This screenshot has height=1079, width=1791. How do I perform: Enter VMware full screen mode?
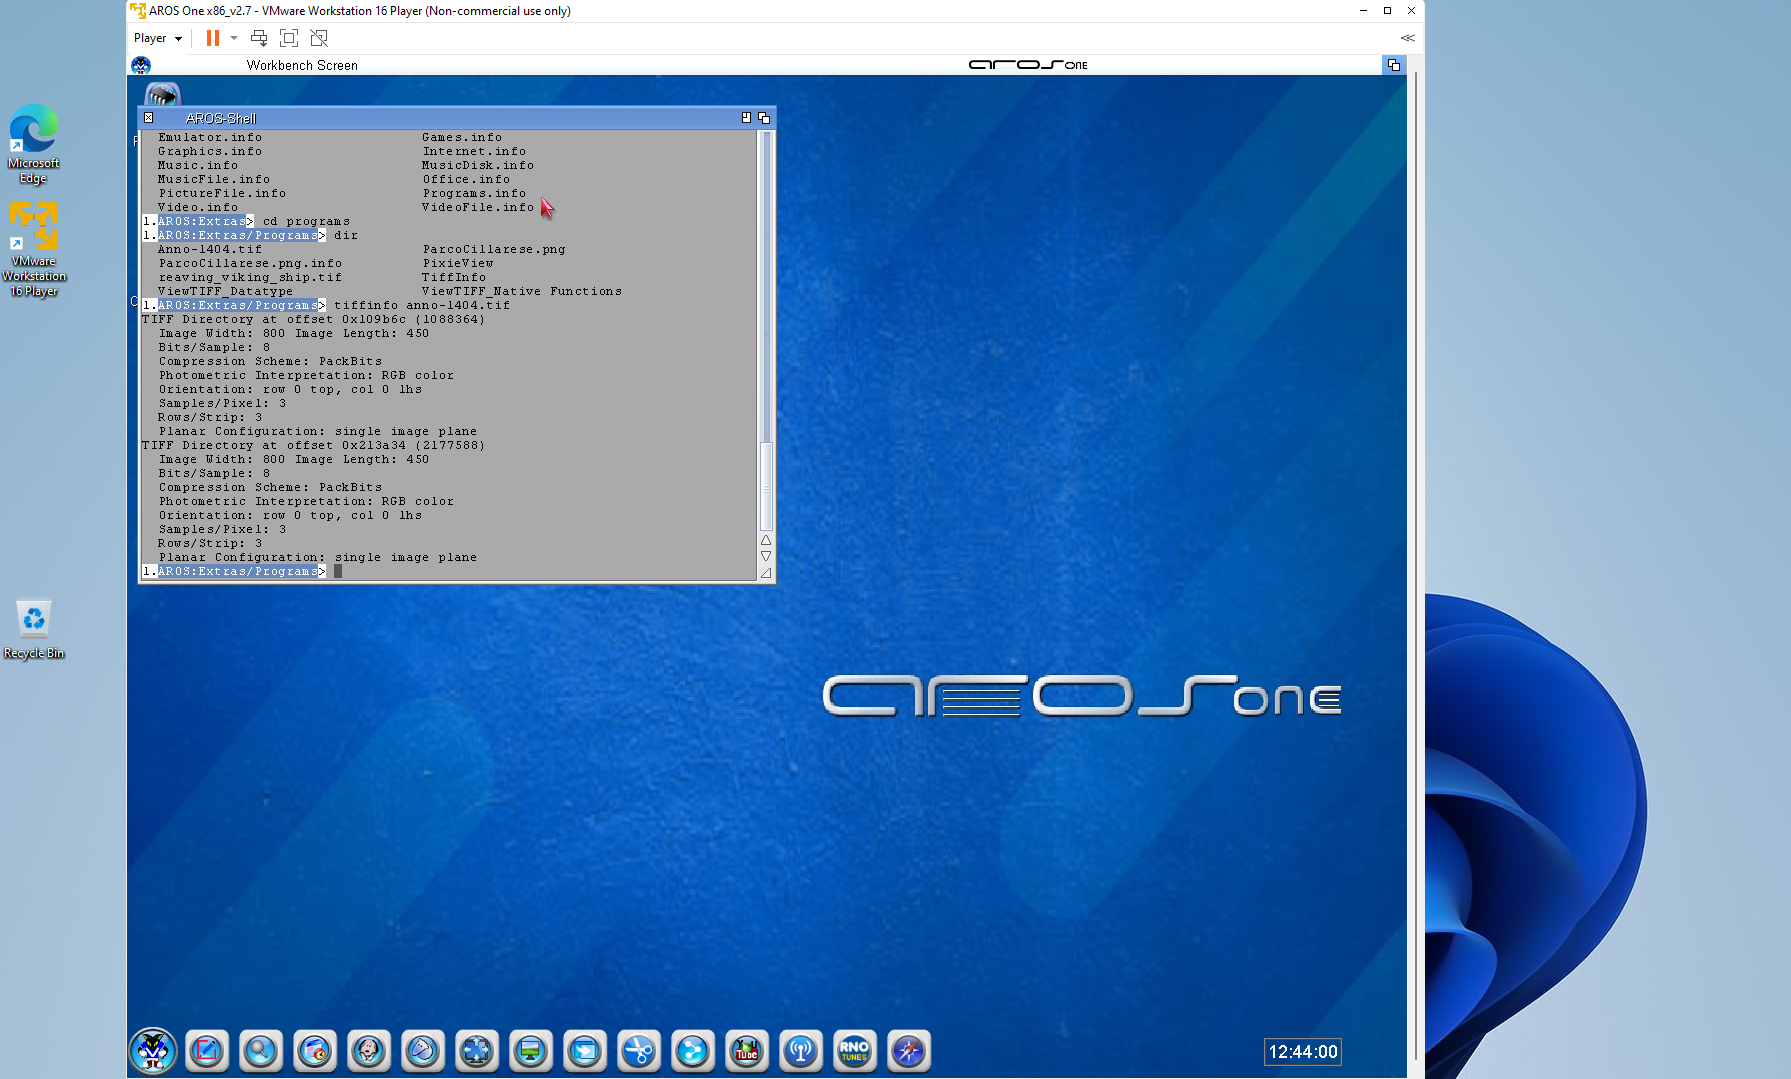point(289,38)
